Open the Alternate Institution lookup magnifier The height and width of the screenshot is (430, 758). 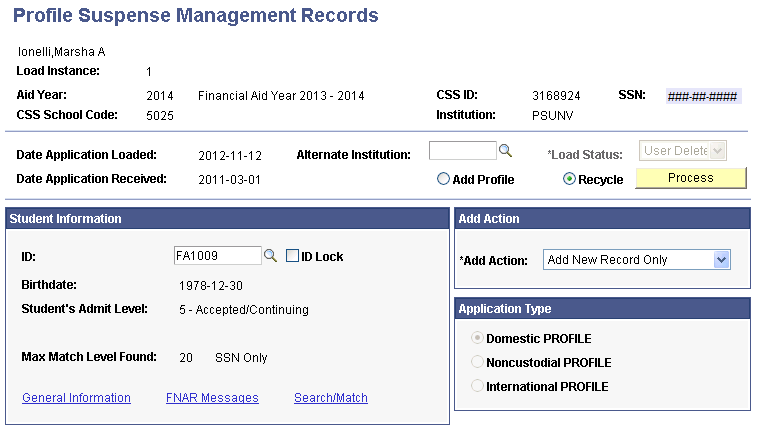(505, 150)
